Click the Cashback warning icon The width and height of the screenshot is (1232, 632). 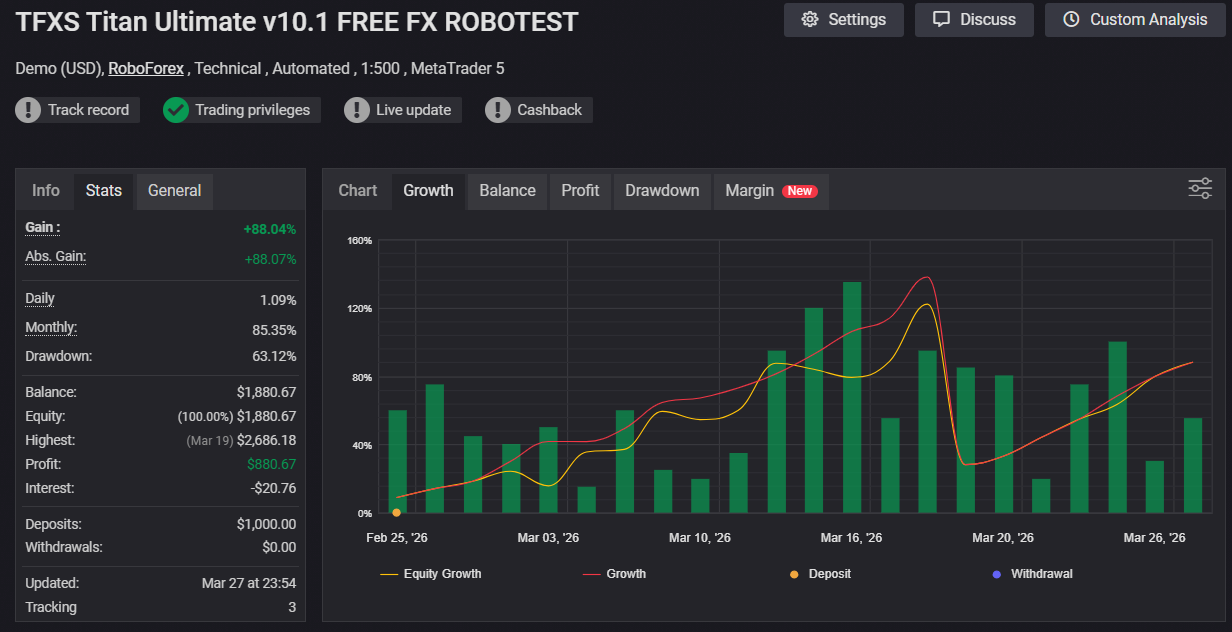(498, 110)
